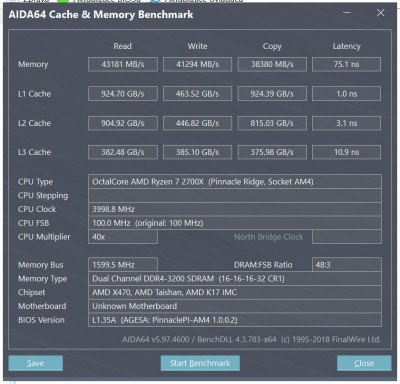The height and width of the screenshot is (384, 400).
Task: Click the empty CPU Stepping field
Action: (235, 196)
